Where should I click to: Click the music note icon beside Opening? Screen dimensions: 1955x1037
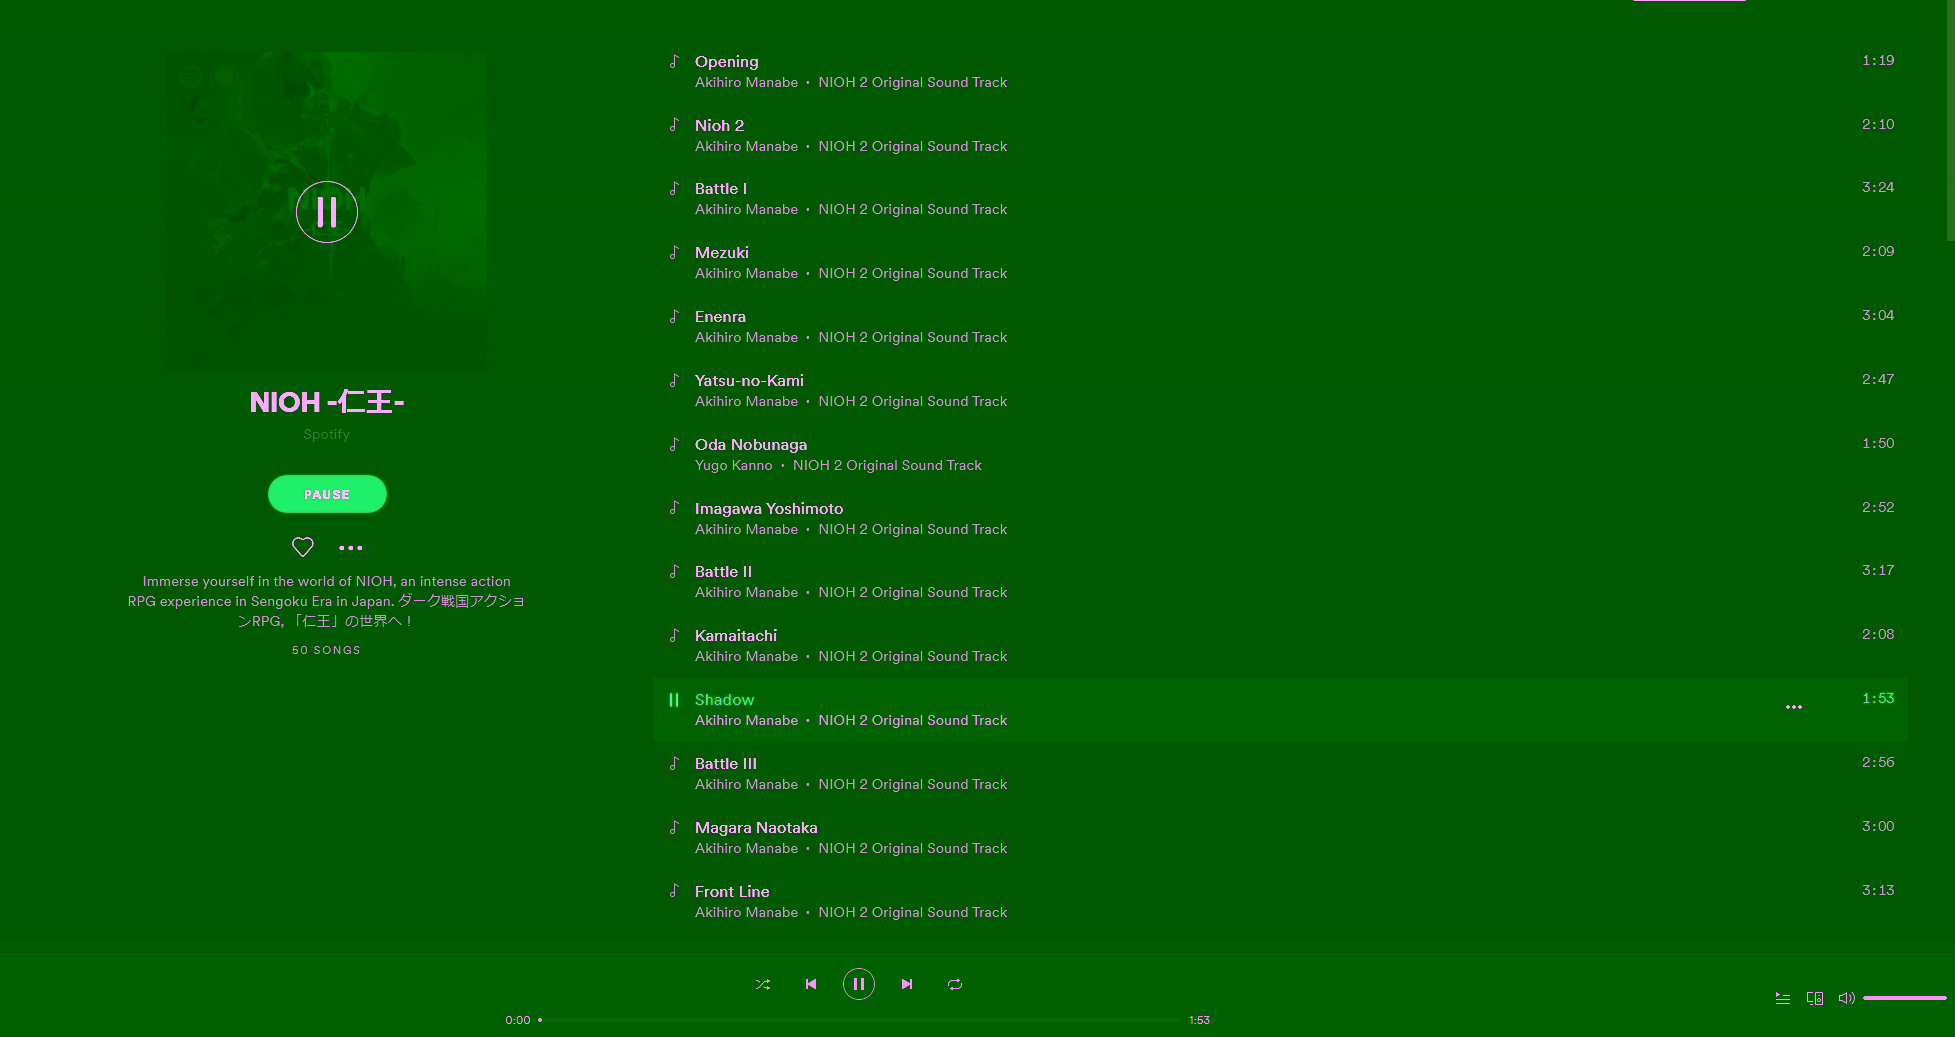674,61
